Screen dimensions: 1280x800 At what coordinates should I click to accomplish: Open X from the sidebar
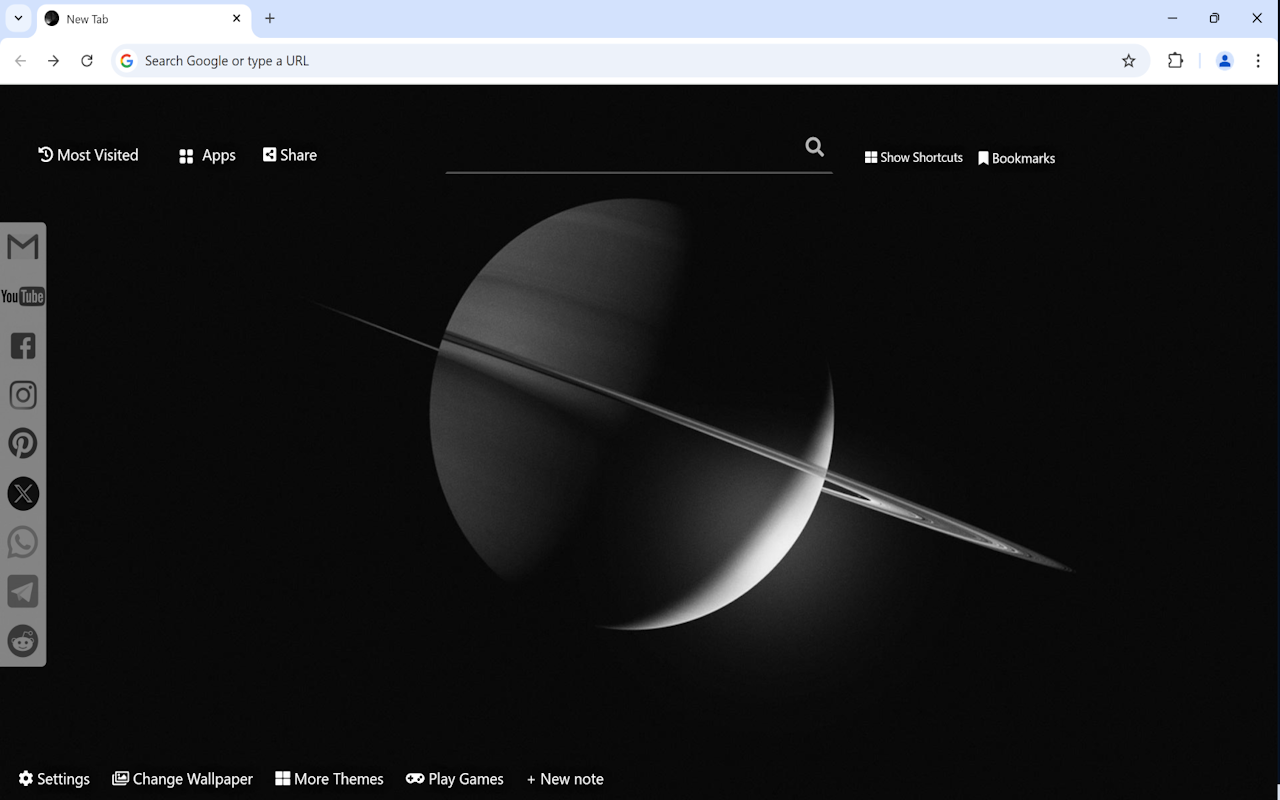(22, 493)
